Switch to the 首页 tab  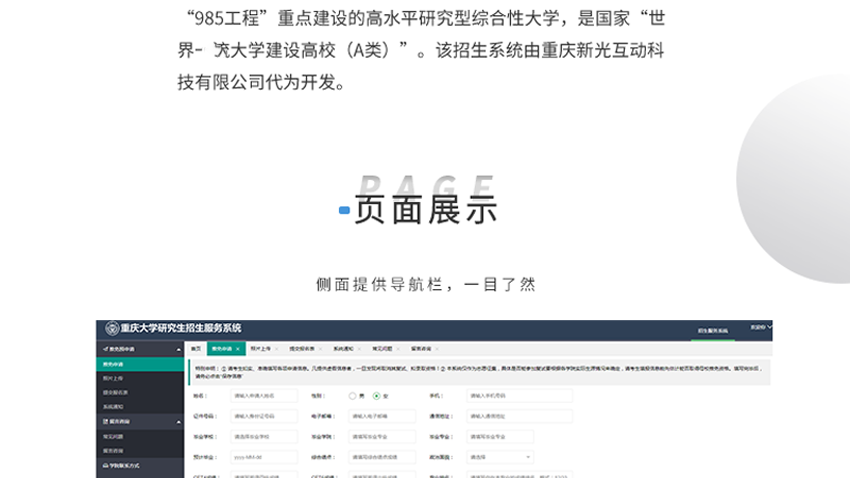[196, 348]
